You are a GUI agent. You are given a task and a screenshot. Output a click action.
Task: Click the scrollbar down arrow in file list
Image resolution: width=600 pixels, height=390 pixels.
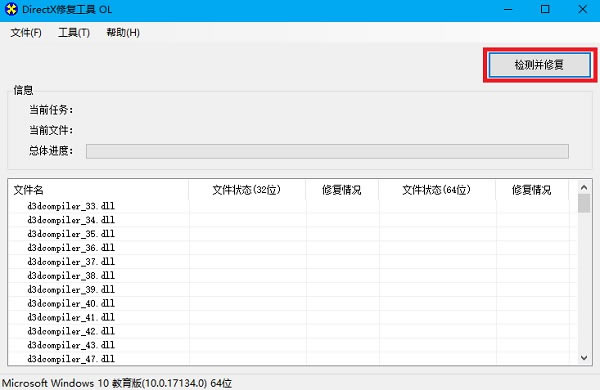pos(584,357)
